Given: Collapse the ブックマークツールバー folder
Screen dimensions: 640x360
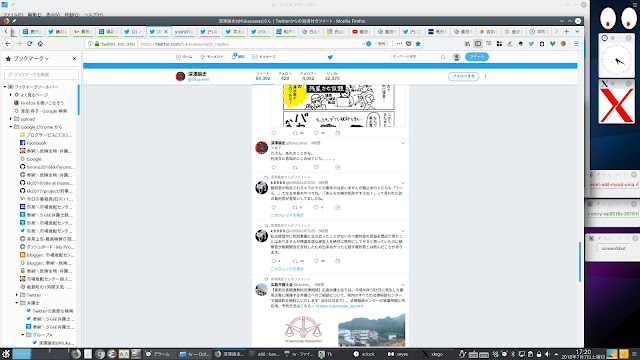Looking at the screenshot, I should [x=5, y=87].
